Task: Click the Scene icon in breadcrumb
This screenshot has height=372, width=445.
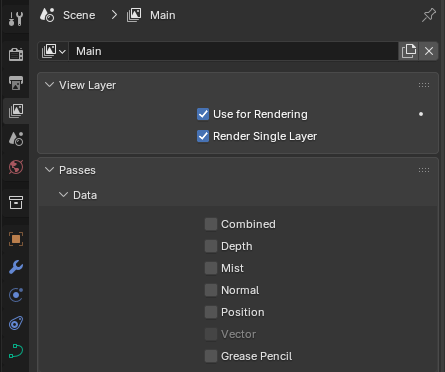Action: [47, 15]
